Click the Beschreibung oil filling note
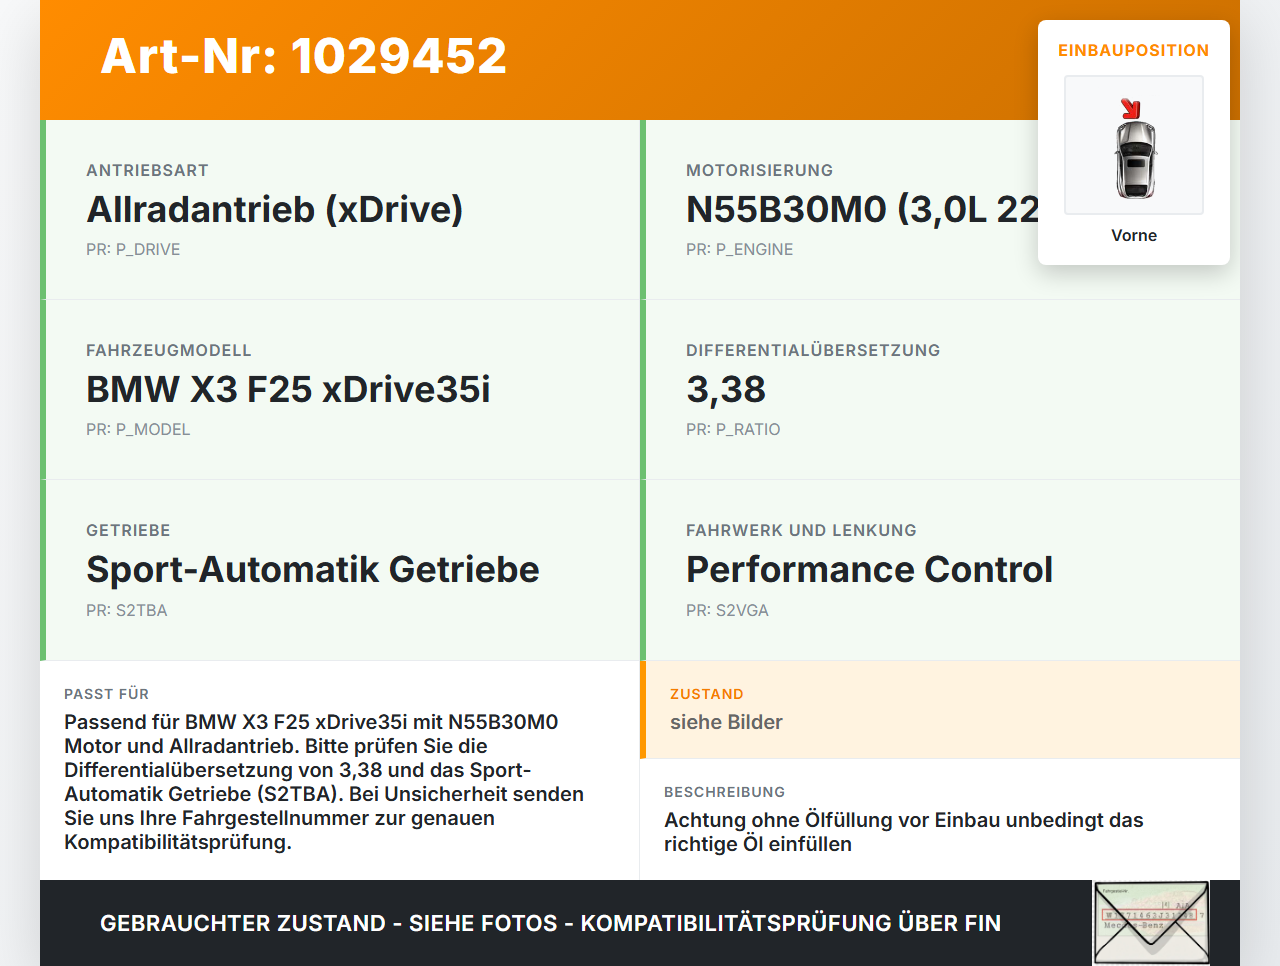 pos(904,832)
